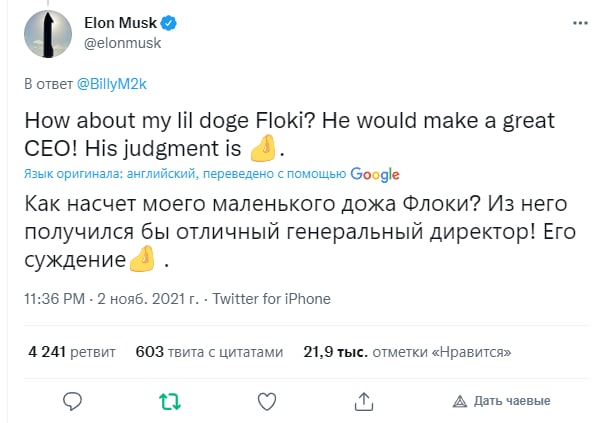This screenshot has width=601, height=423.
Task: Click the share upload icon
Action: pyautogui.click(x=365, y=400)
